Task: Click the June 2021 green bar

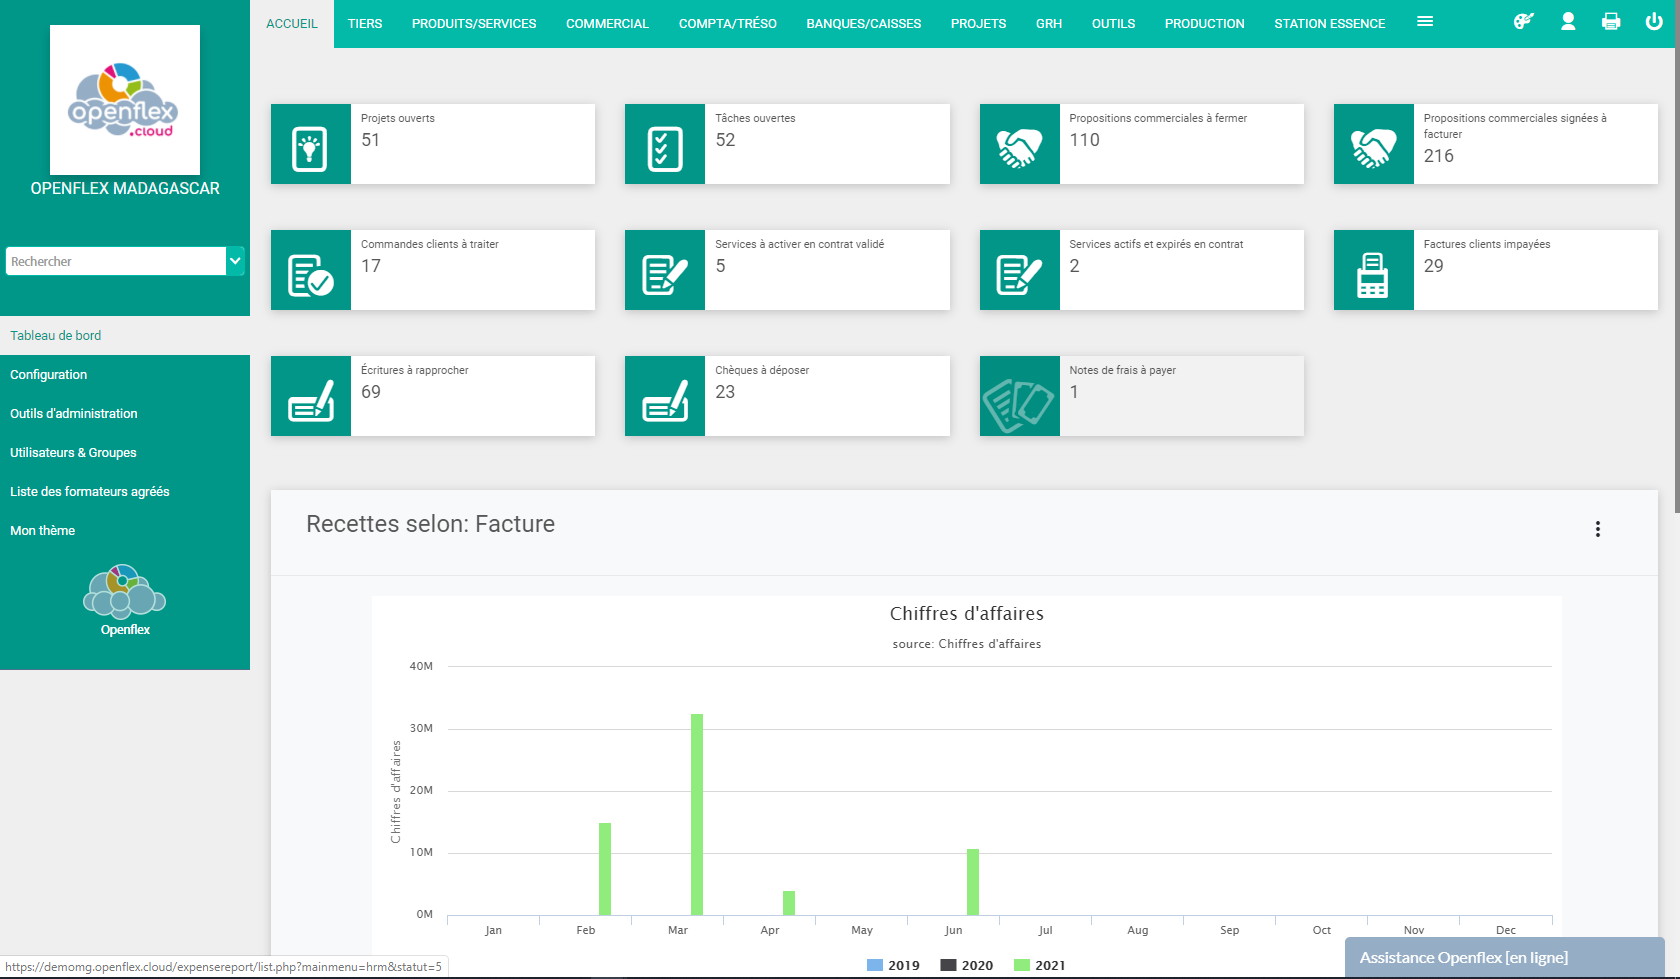Action: pos(973,882)
